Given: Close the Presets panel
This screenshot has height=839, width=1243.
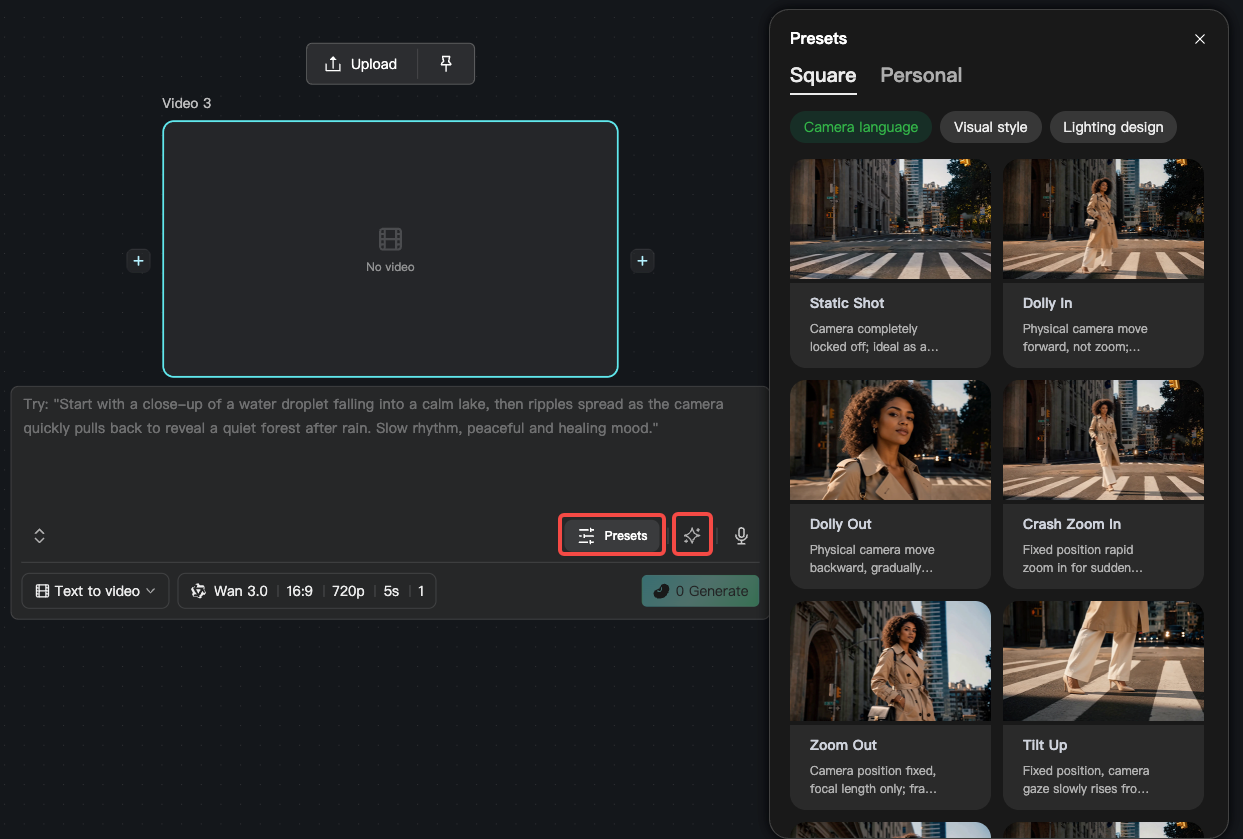Looking at the screenshot, I should (x=1200, y=39).
